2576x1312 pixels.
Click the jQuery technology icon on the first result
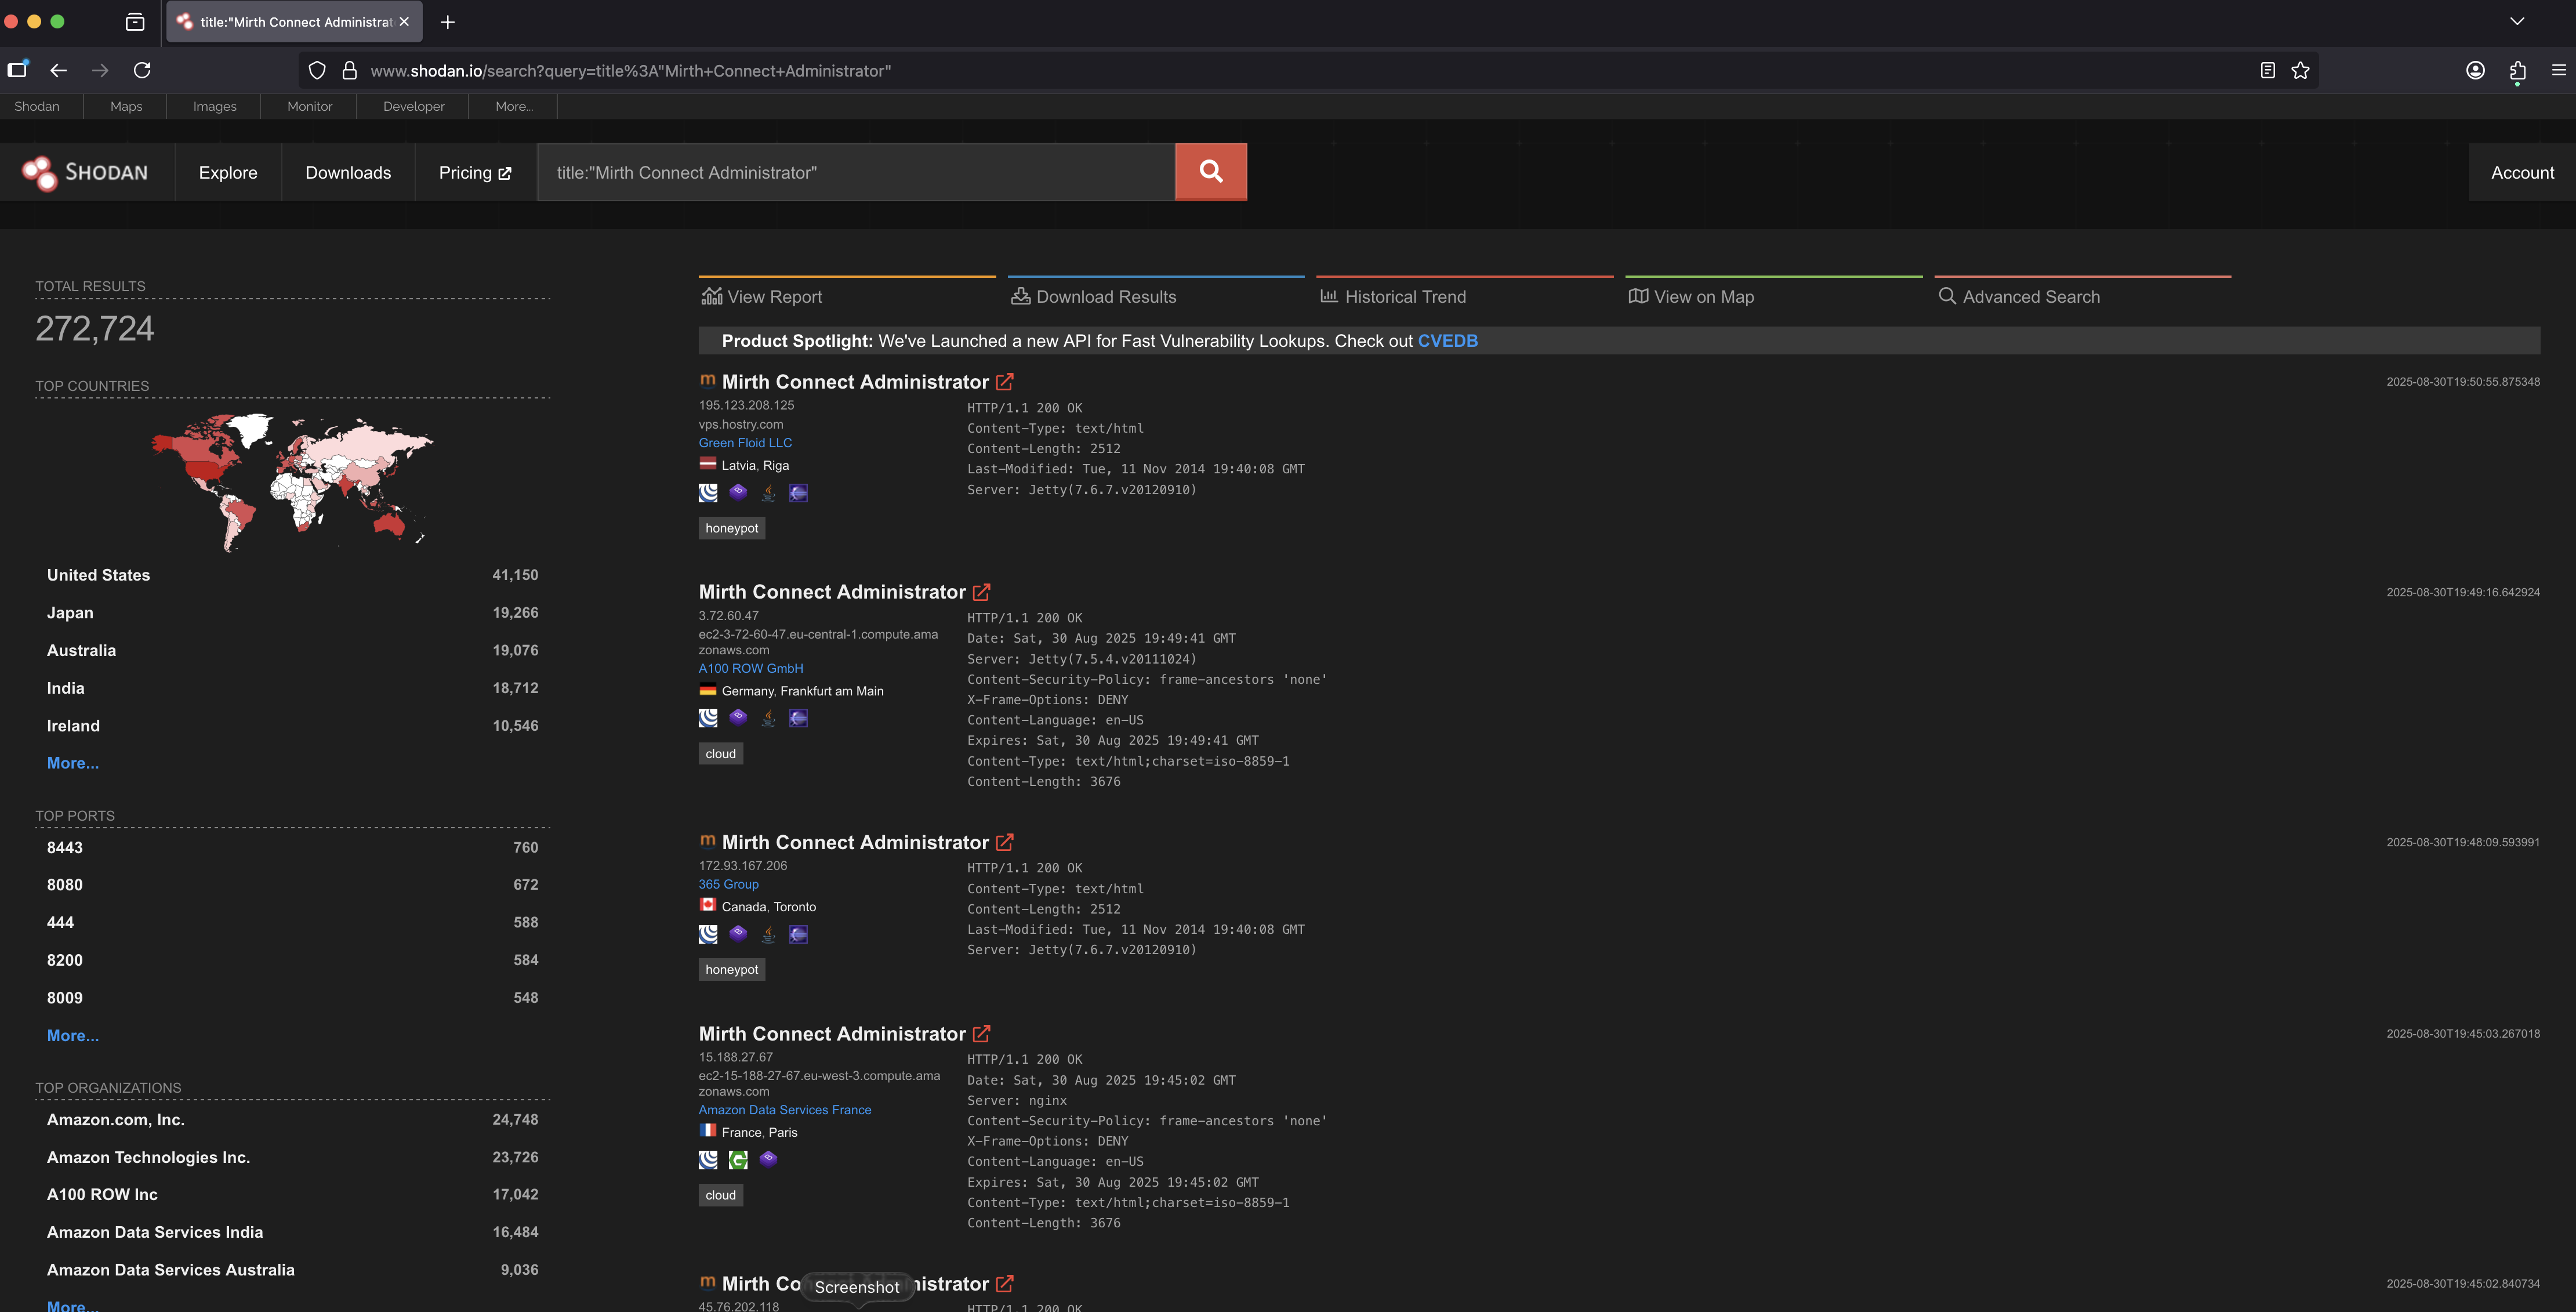[708, 492]
